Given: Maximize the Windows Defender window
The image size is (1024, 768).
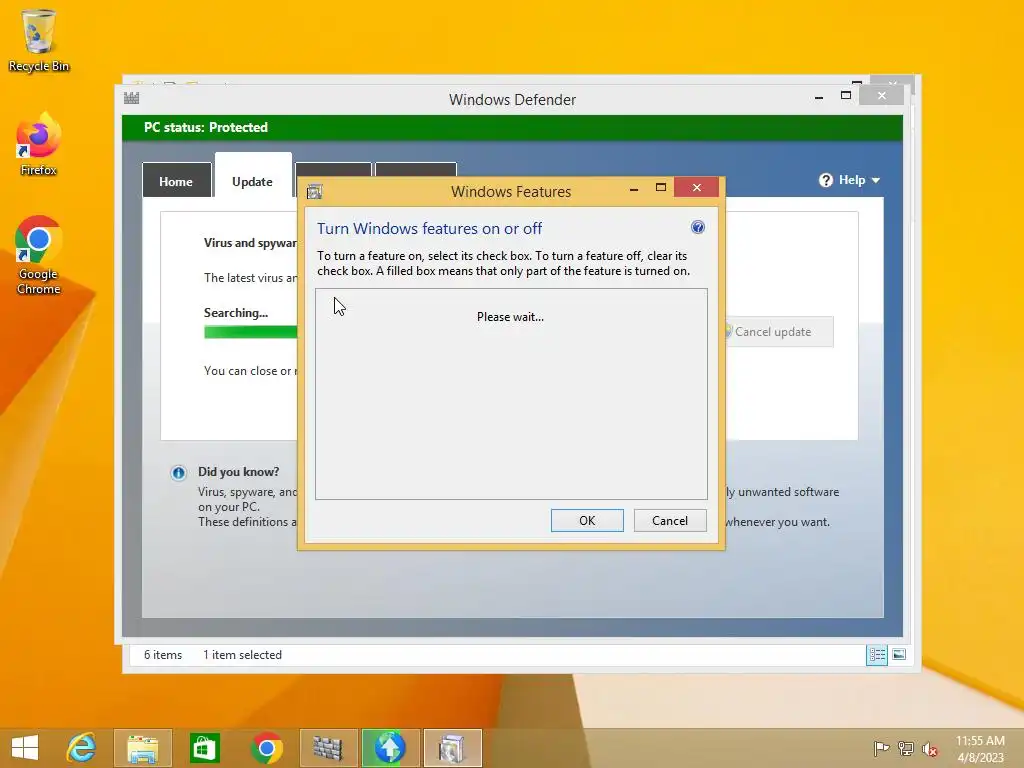Looking at the screenshot, I should point(846,96).
